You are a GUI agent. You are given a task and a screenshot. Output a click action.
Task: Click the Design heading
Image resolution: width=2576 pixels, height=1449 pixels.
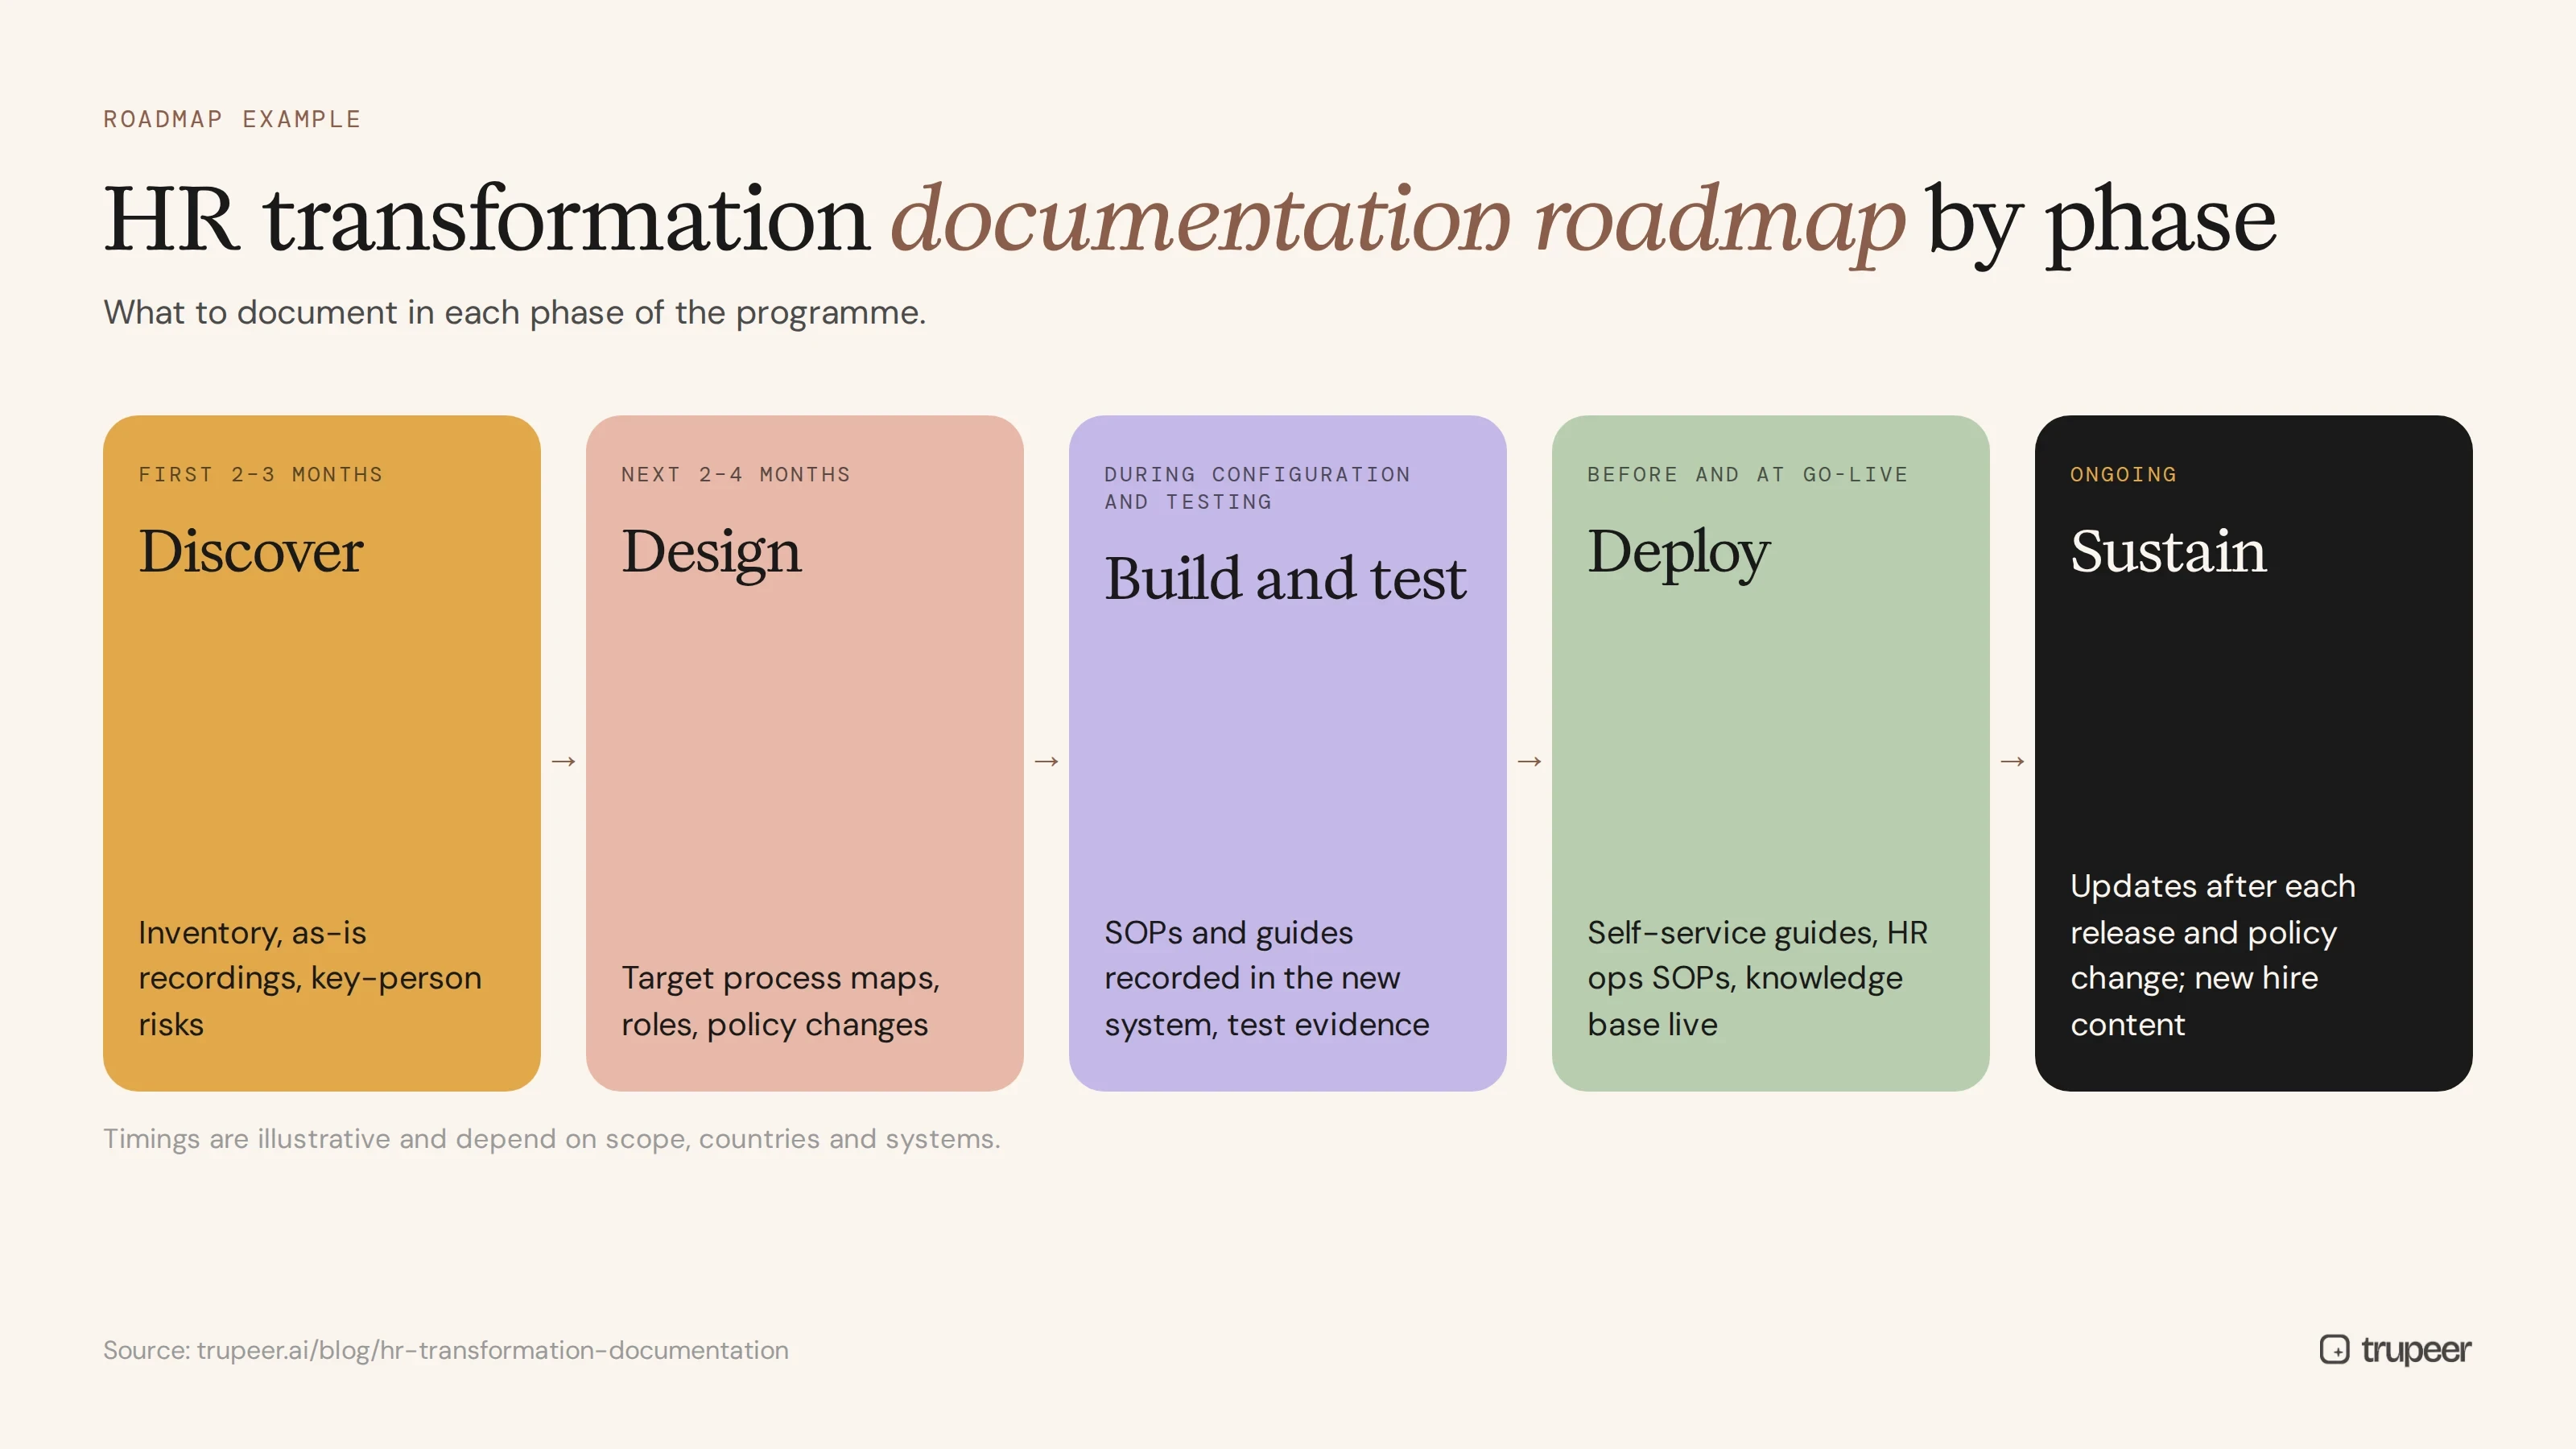[x=711, y=553]
